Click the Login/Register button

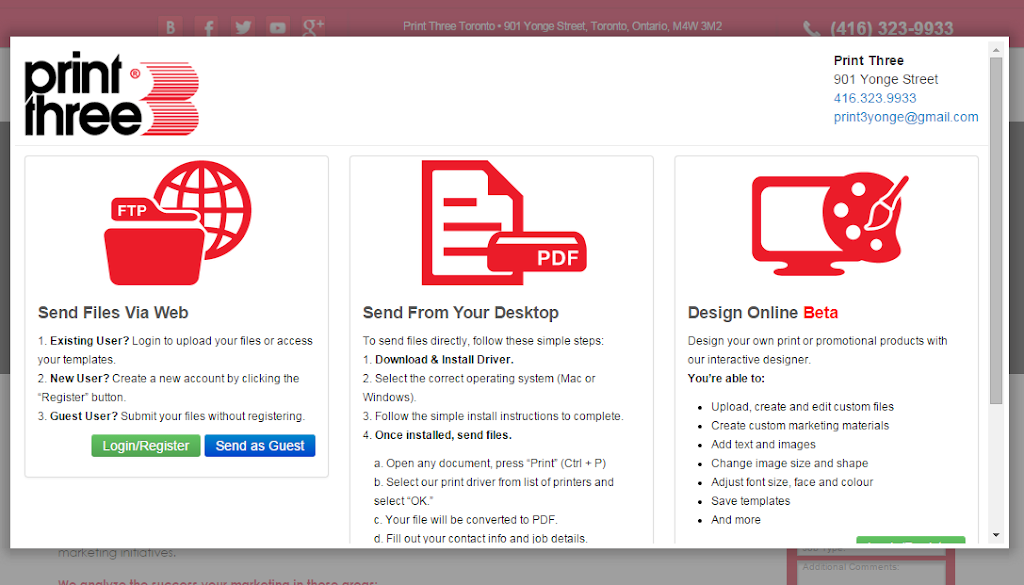coord(146,446)
